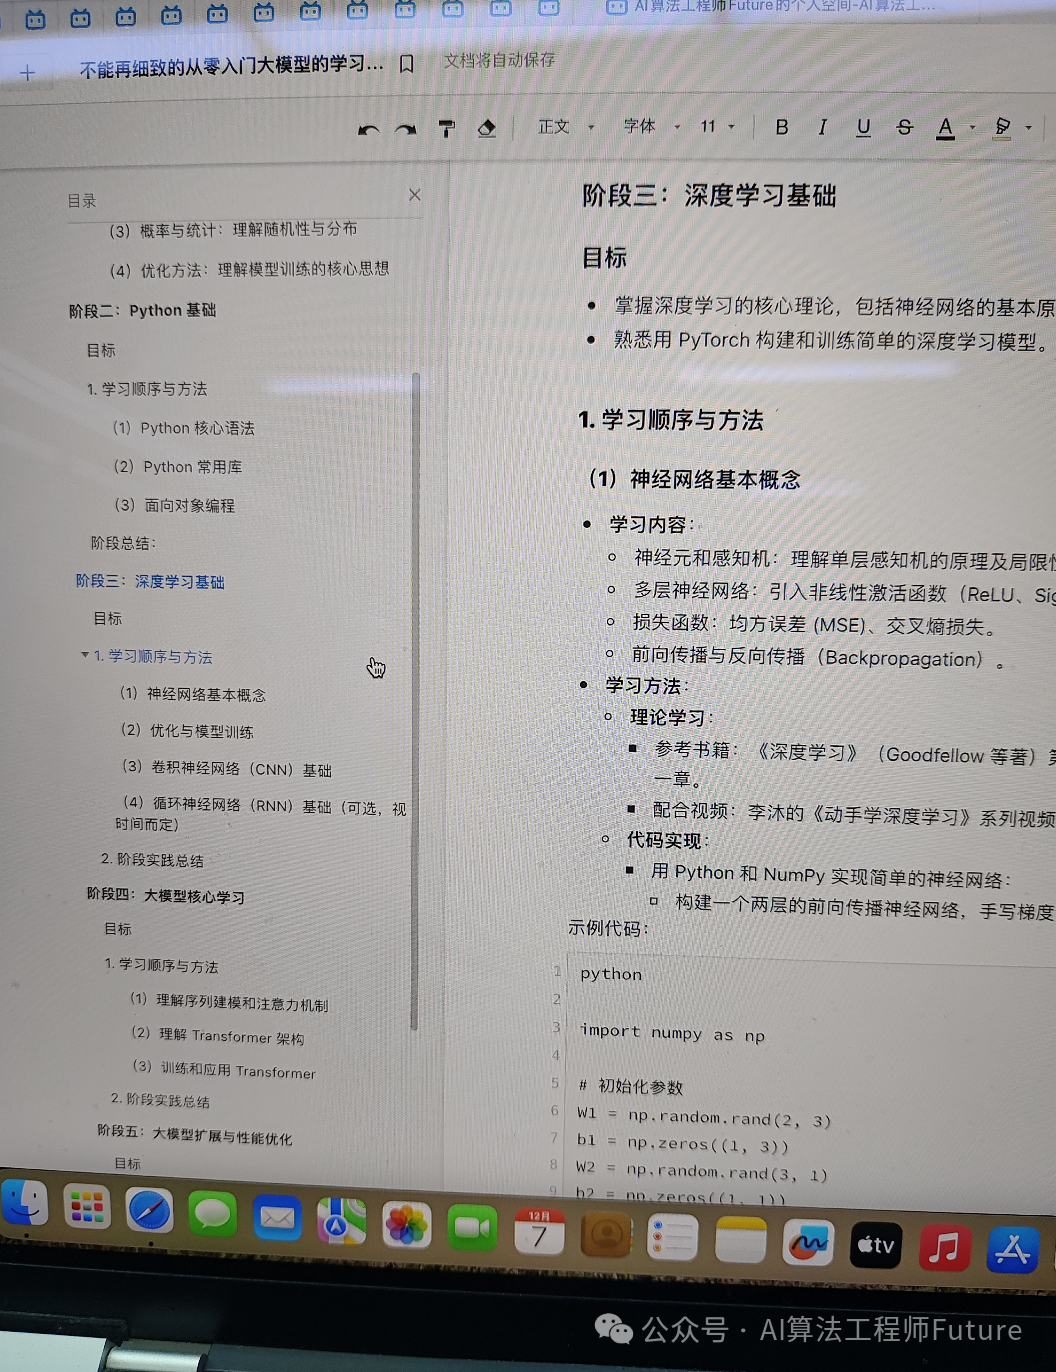Click the 示例代码 label in the document
This screenshot has height=1372, width=1056.
tap(608, 928)
